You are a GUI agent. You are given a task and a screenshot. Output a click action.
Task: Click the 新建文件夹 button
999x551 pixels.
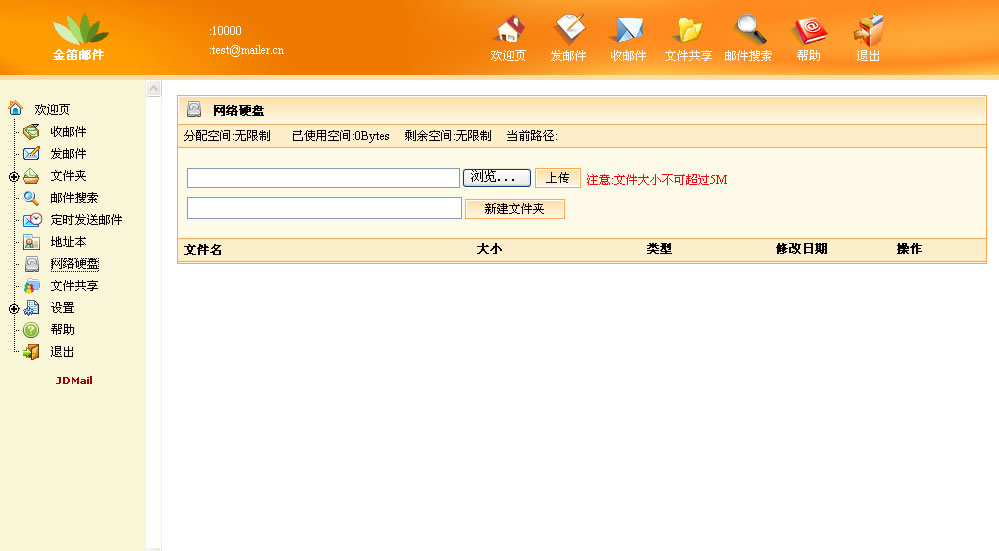tap(514, 209)
